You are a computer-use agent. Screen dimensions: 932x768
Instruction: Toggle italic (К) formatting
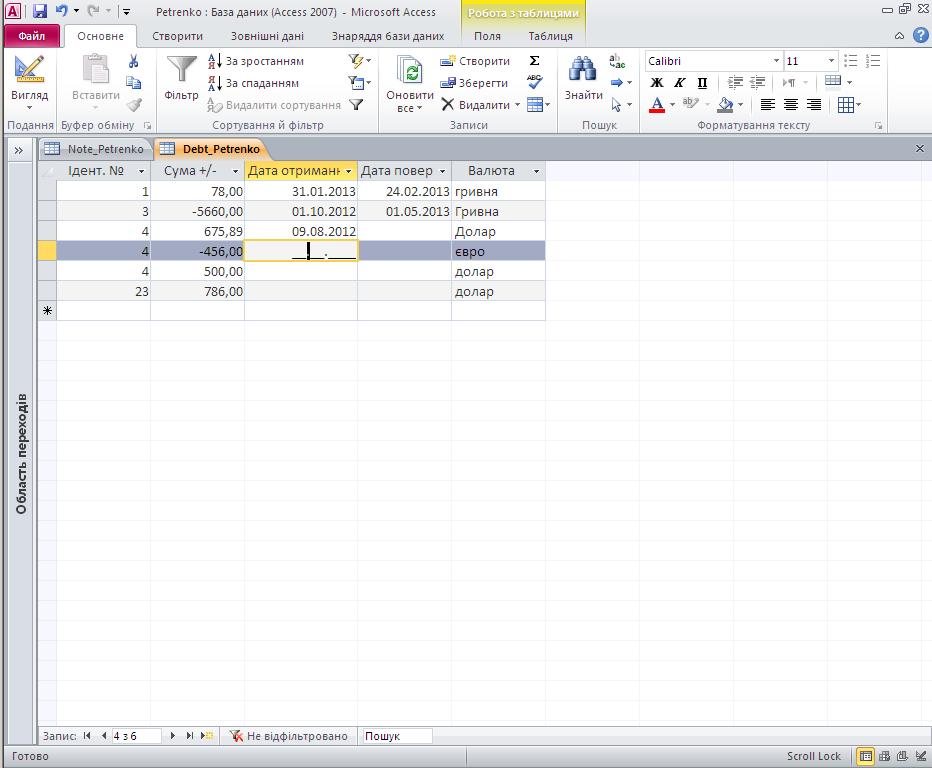coord(680,83)
